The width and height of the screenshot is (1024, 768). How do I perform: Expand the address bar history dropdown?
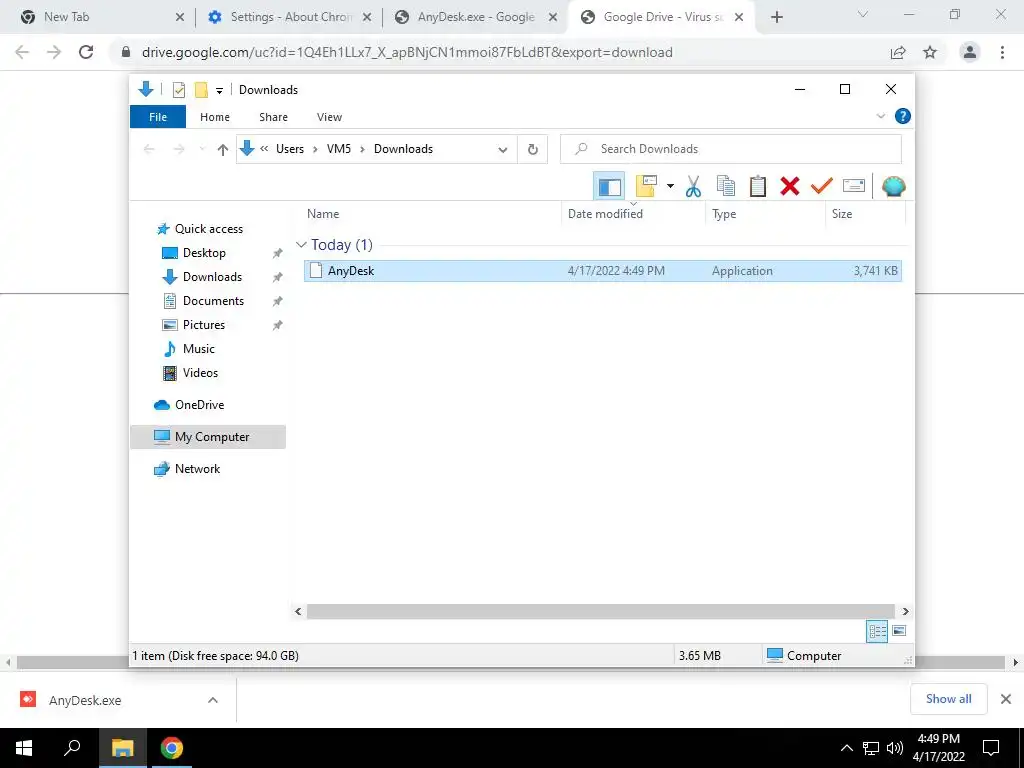coord(502,150)
